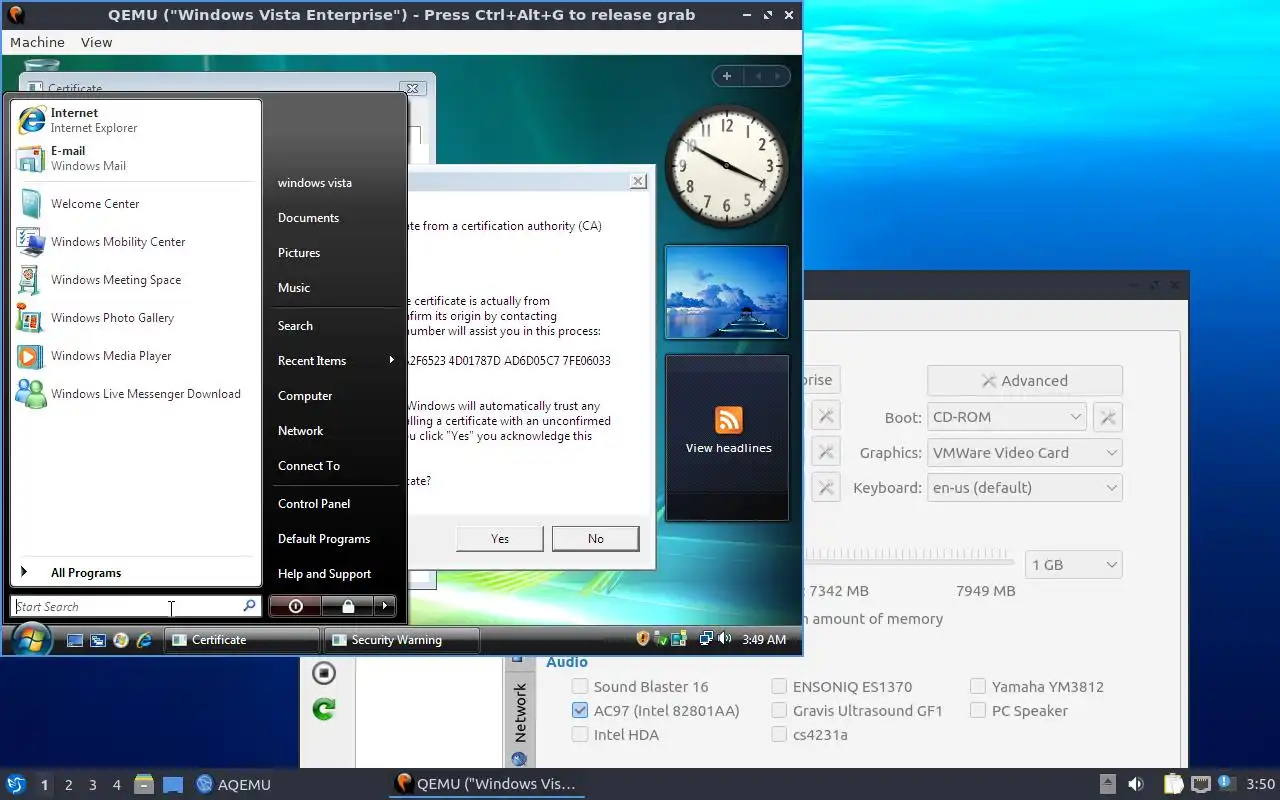Switch to Certificate taskbar button
This screenshot has height=800, width=1280.
click(242, 640)
